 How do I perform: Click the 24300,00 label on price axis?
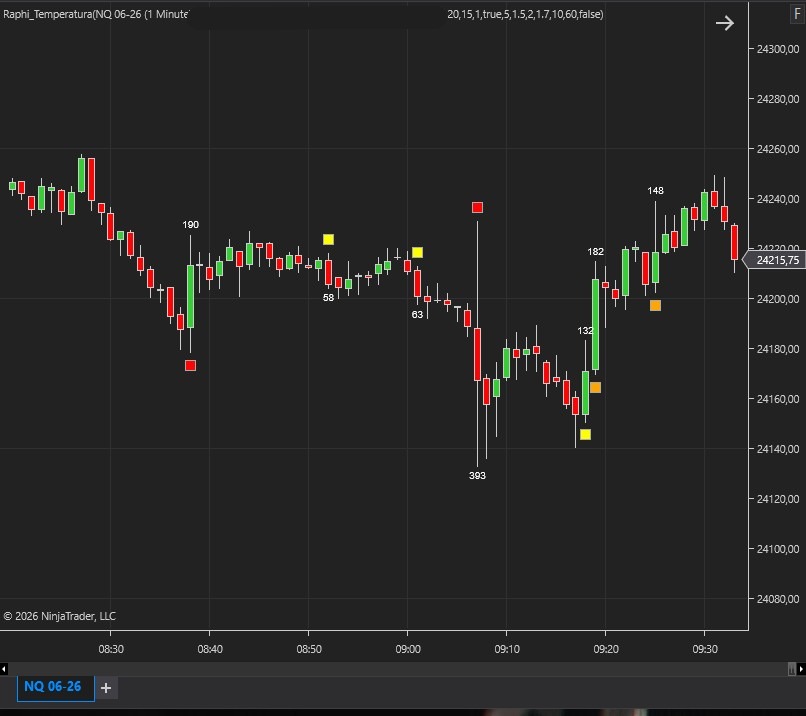point(778,49)
